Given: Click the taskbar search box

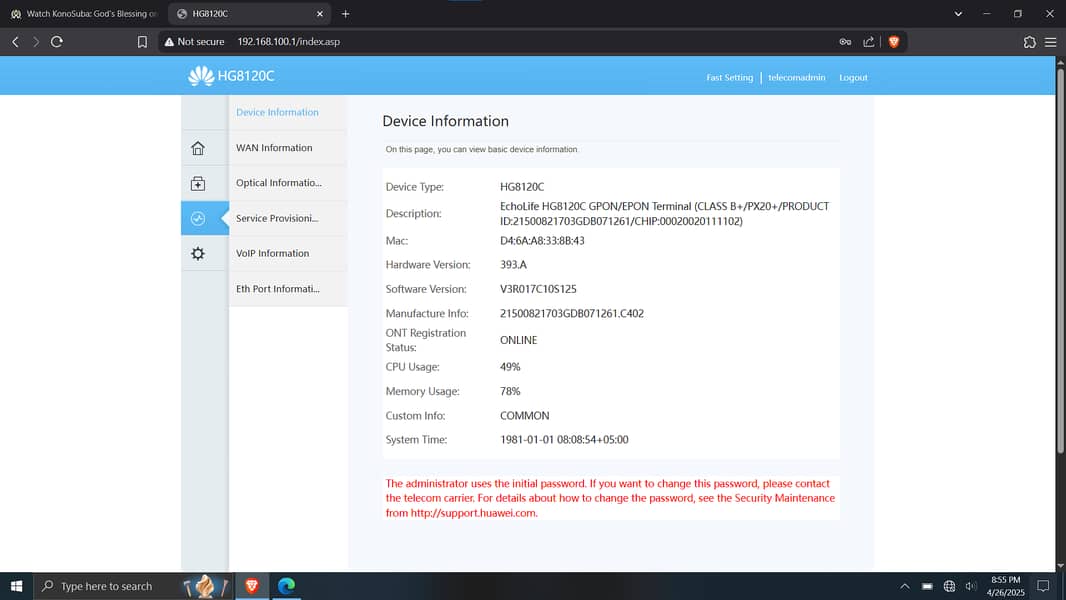Looking at the screenshot, I should (133, 586).
